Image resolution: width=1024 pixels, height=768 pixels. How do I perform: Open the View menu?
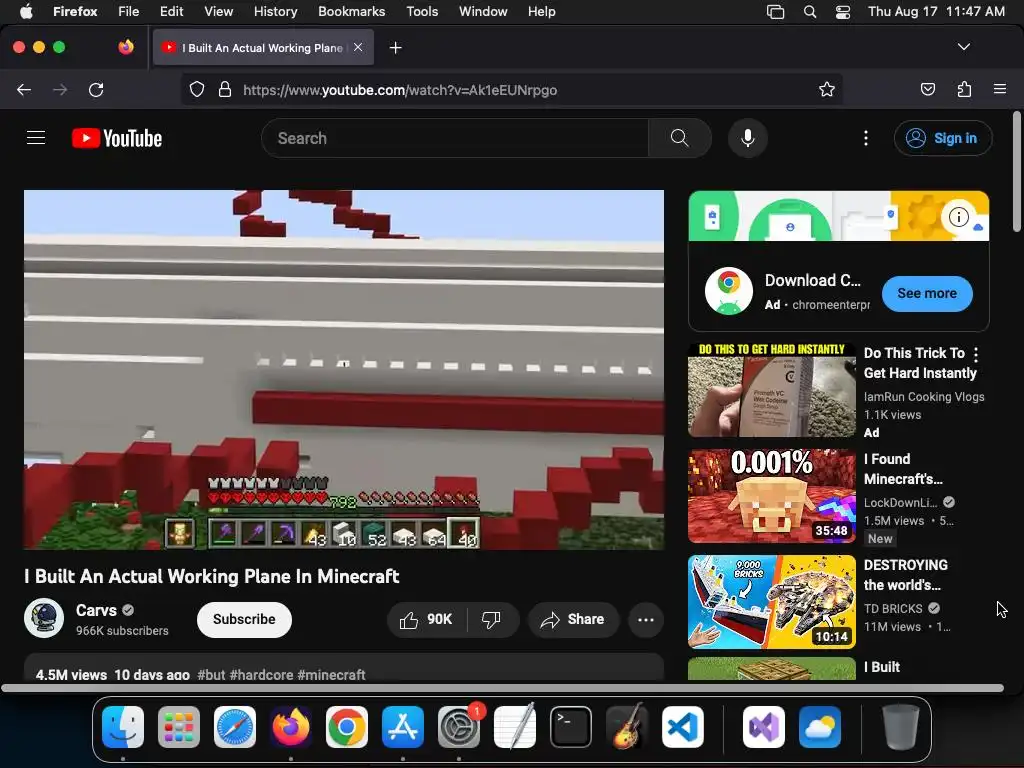[218, 11]
